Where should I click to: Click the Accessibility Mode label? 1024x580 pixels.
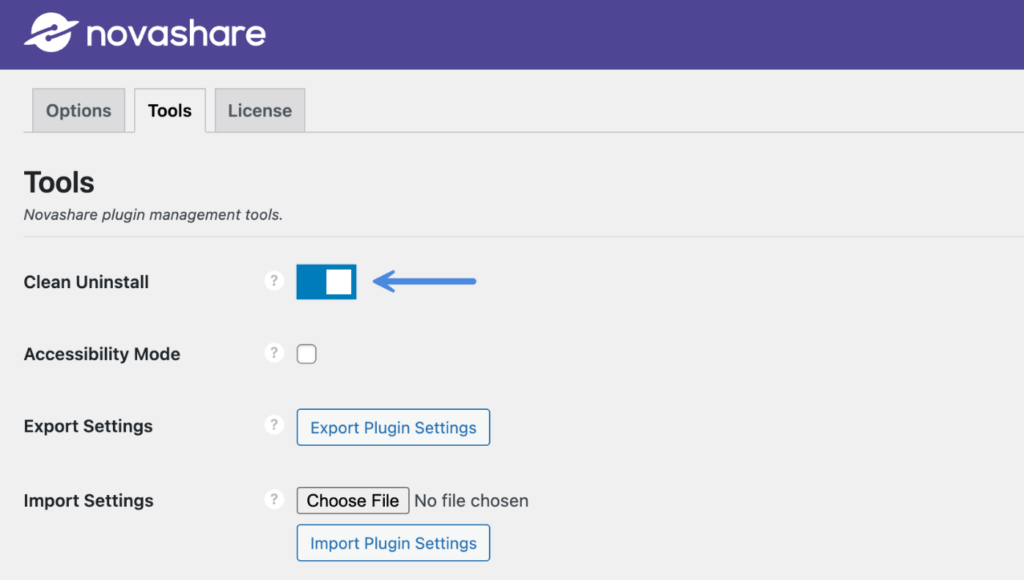point(102,354)
